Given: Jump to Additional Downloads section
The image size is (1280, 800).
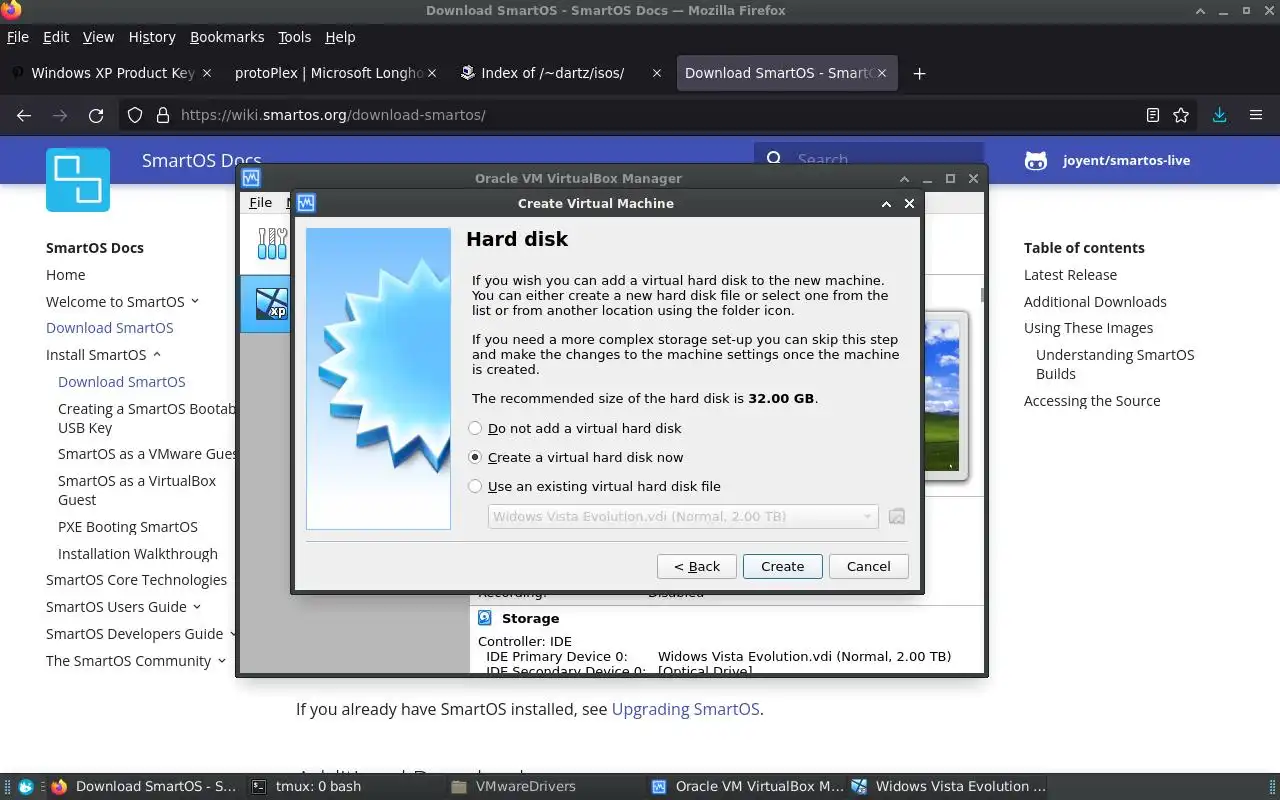Looking at the screenshot, I should pyautogui.click(x=1095, y=302).
